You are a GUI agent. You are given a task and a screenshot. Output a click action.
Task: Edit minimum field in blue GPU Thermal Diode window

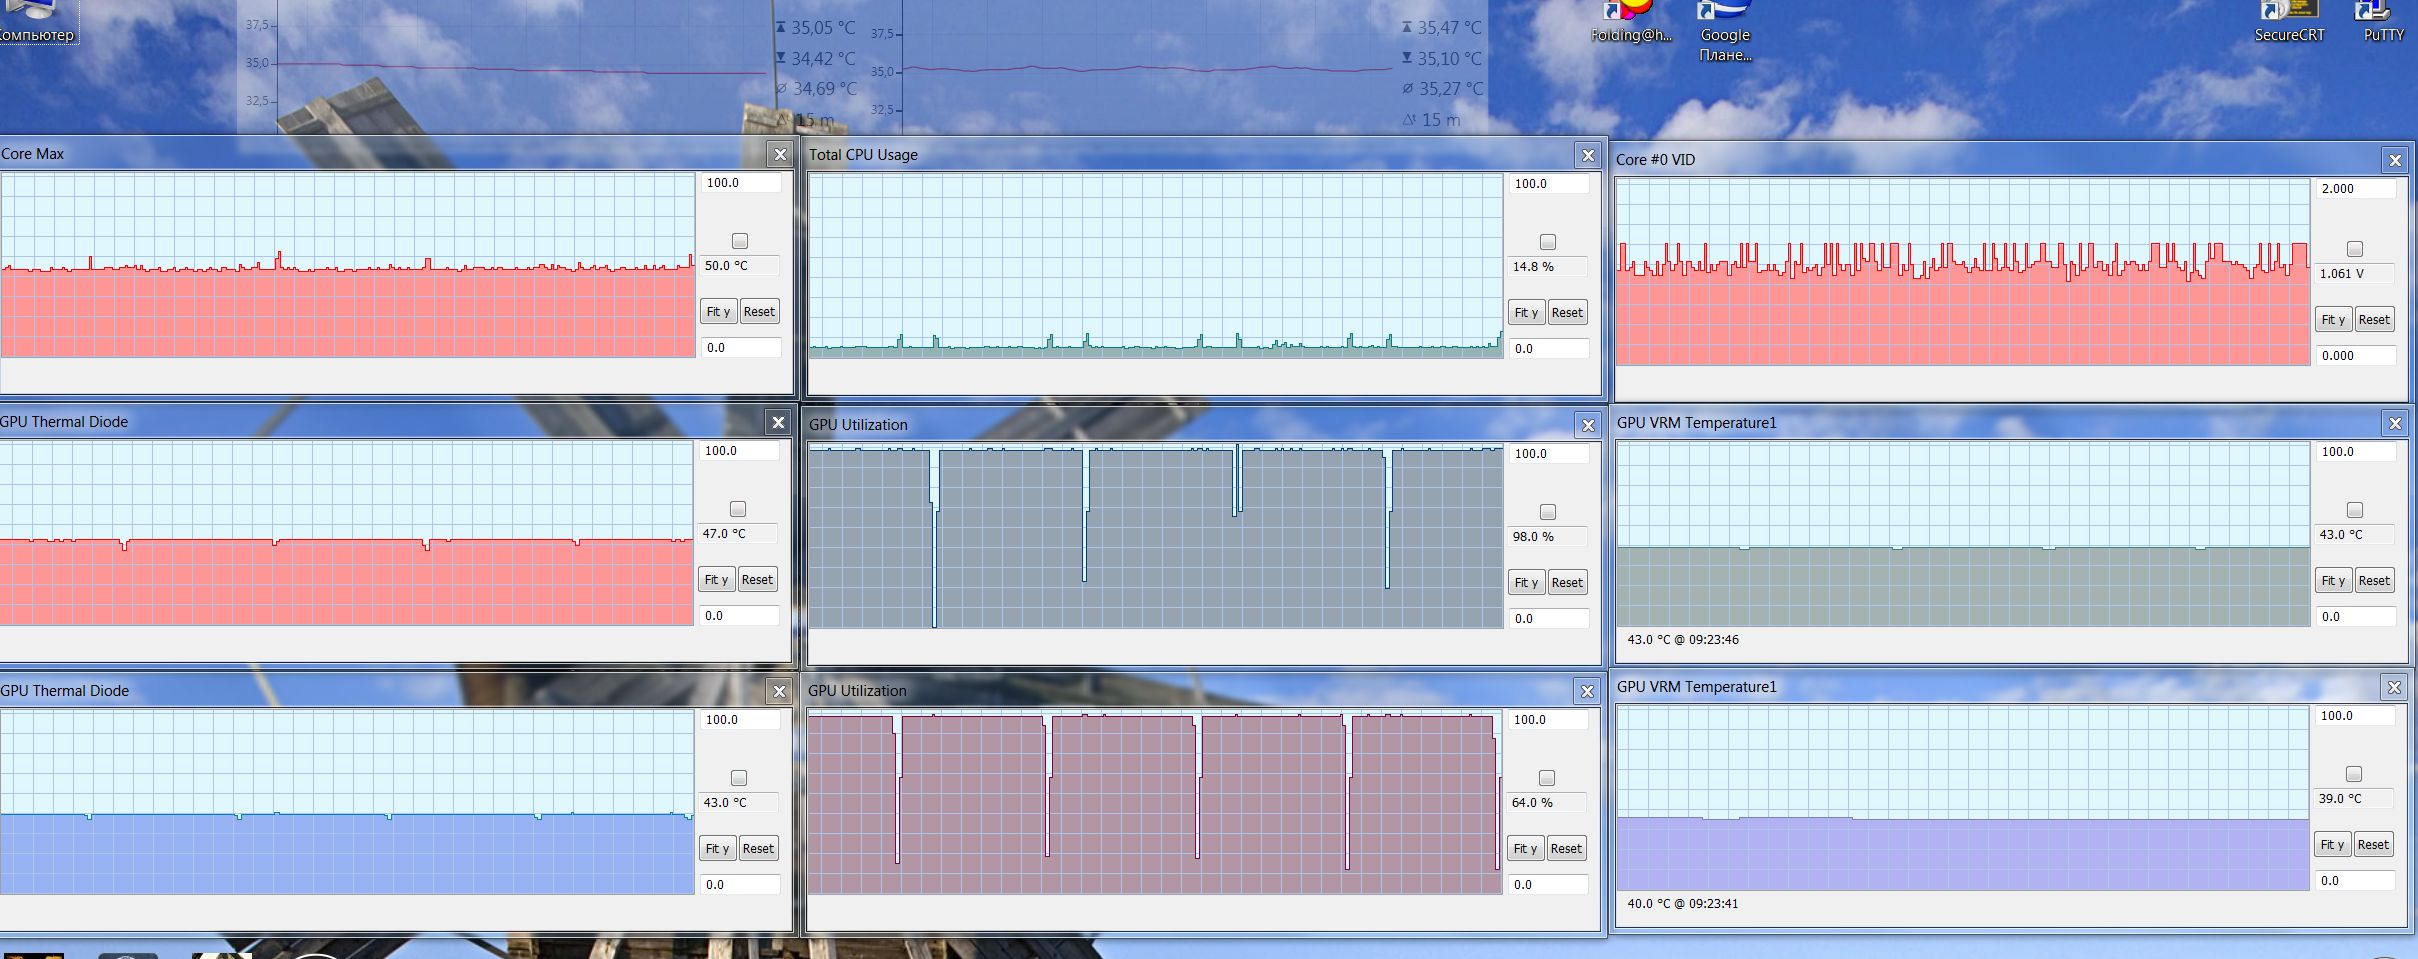tap(739, 884)
